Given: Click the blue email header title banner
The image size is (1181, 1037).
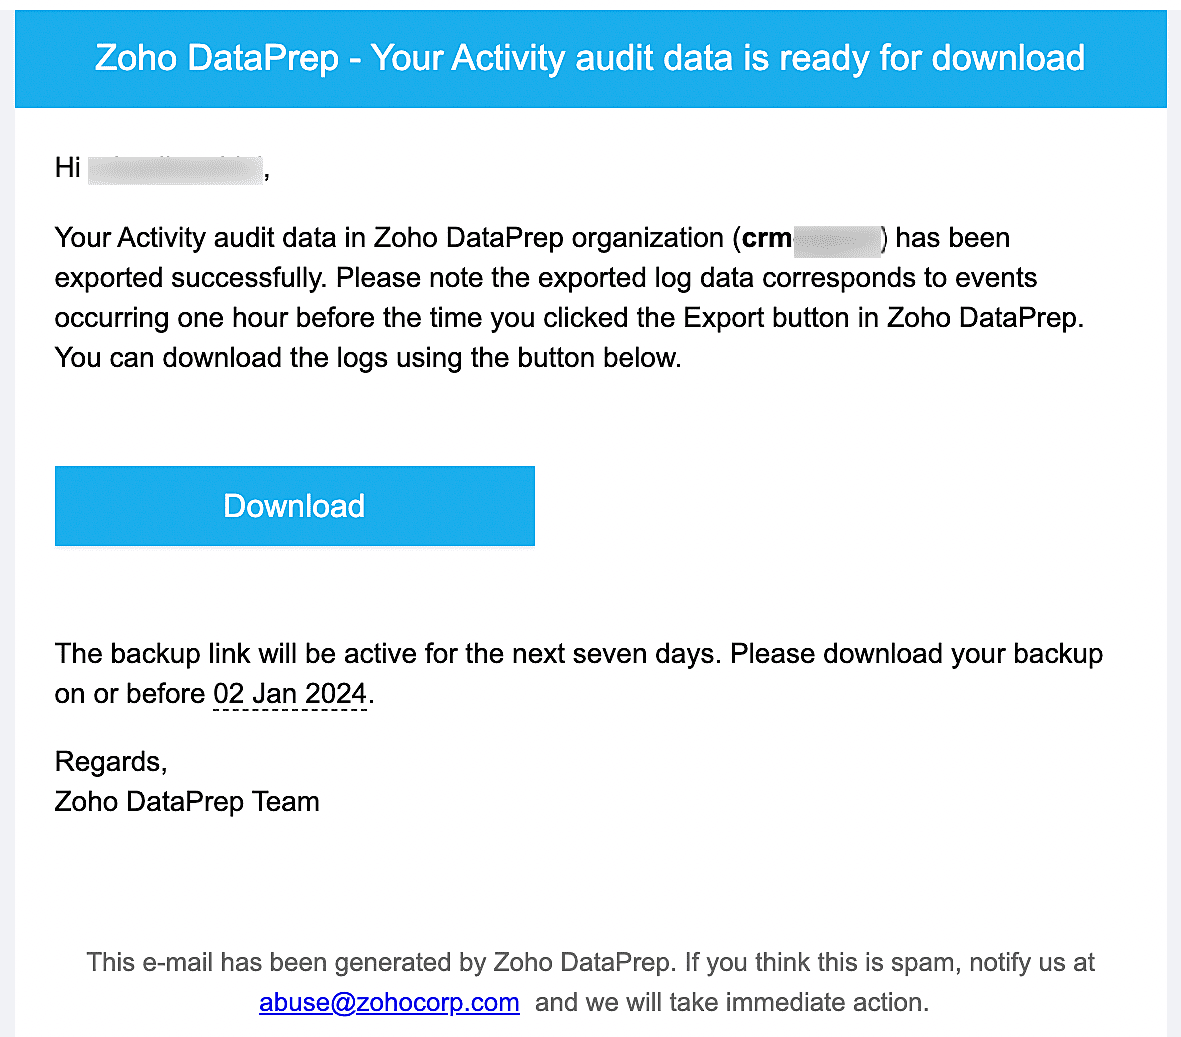Looking at the screenshot, I should (590, 59).
